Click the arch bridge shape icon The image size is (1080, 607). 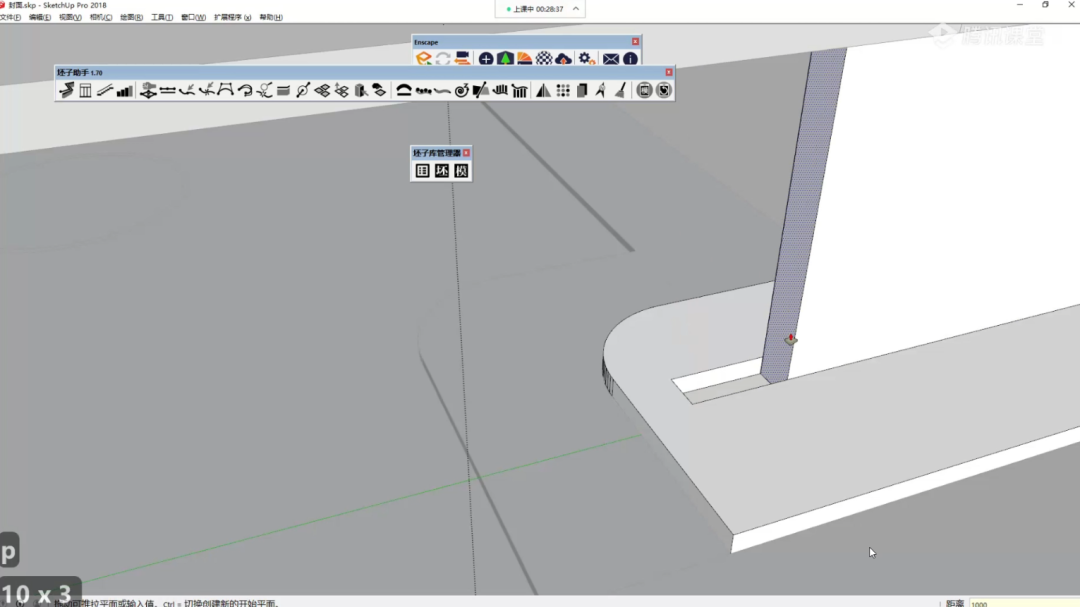point(225,90)
